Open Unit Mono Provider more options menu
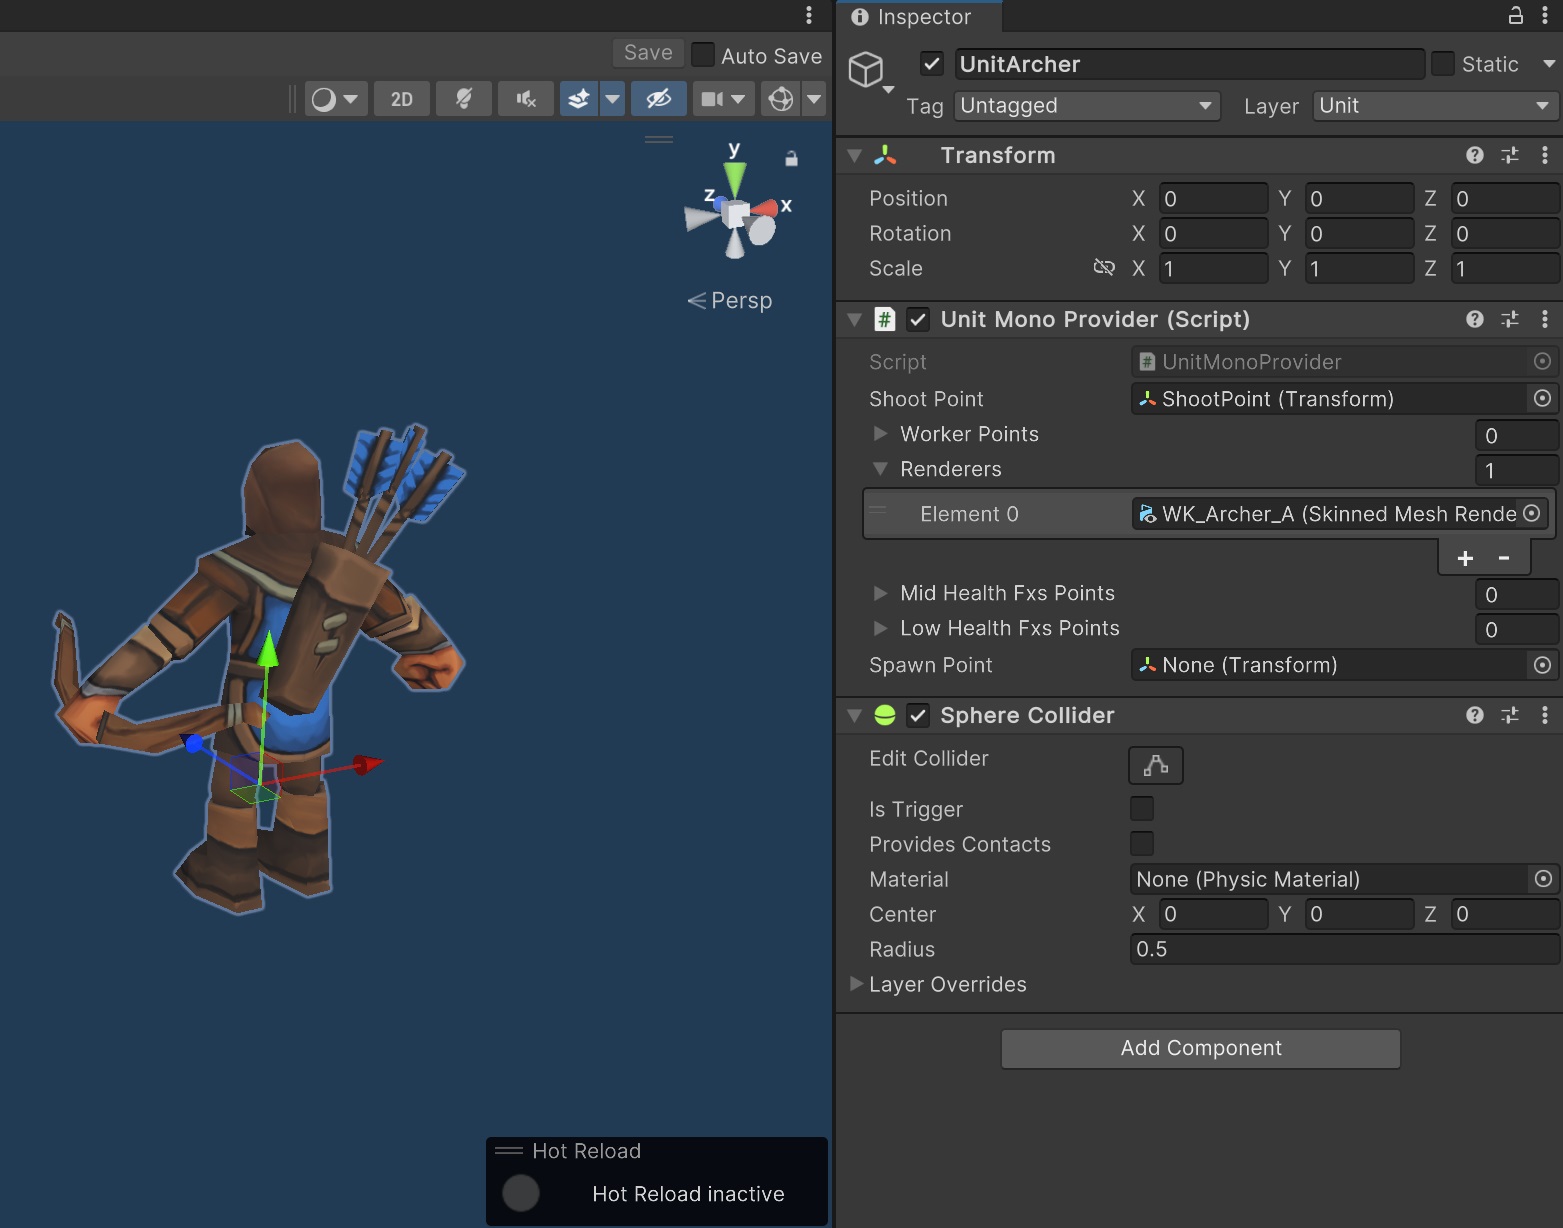 [1544, 319]
